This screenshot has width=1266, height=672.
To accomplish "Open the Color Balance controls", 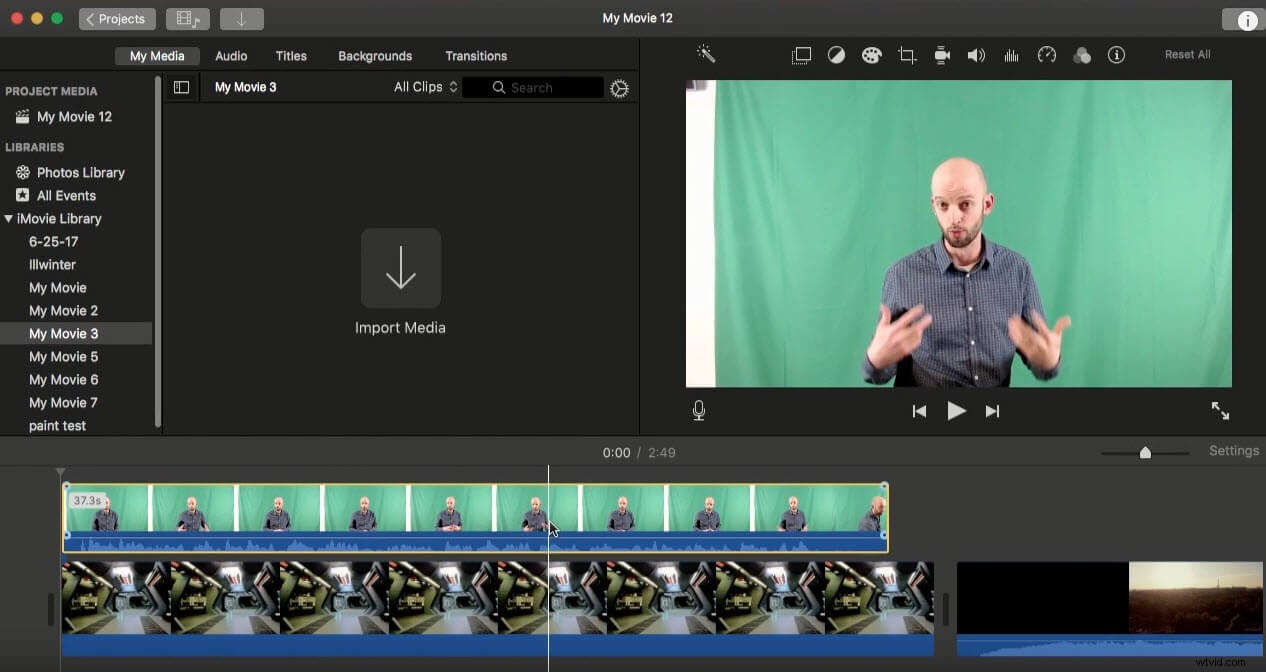I will click(836, 55).
